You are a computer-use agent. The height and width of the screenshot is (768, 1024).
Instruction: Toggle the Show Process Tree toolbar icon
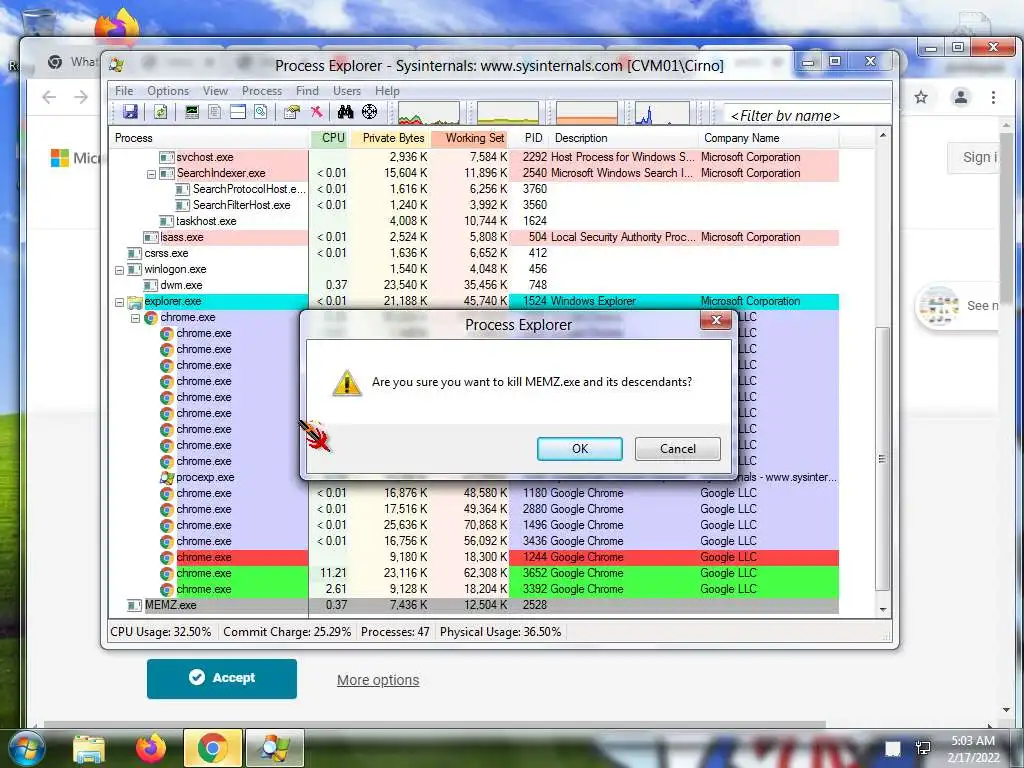pos(214,112)
